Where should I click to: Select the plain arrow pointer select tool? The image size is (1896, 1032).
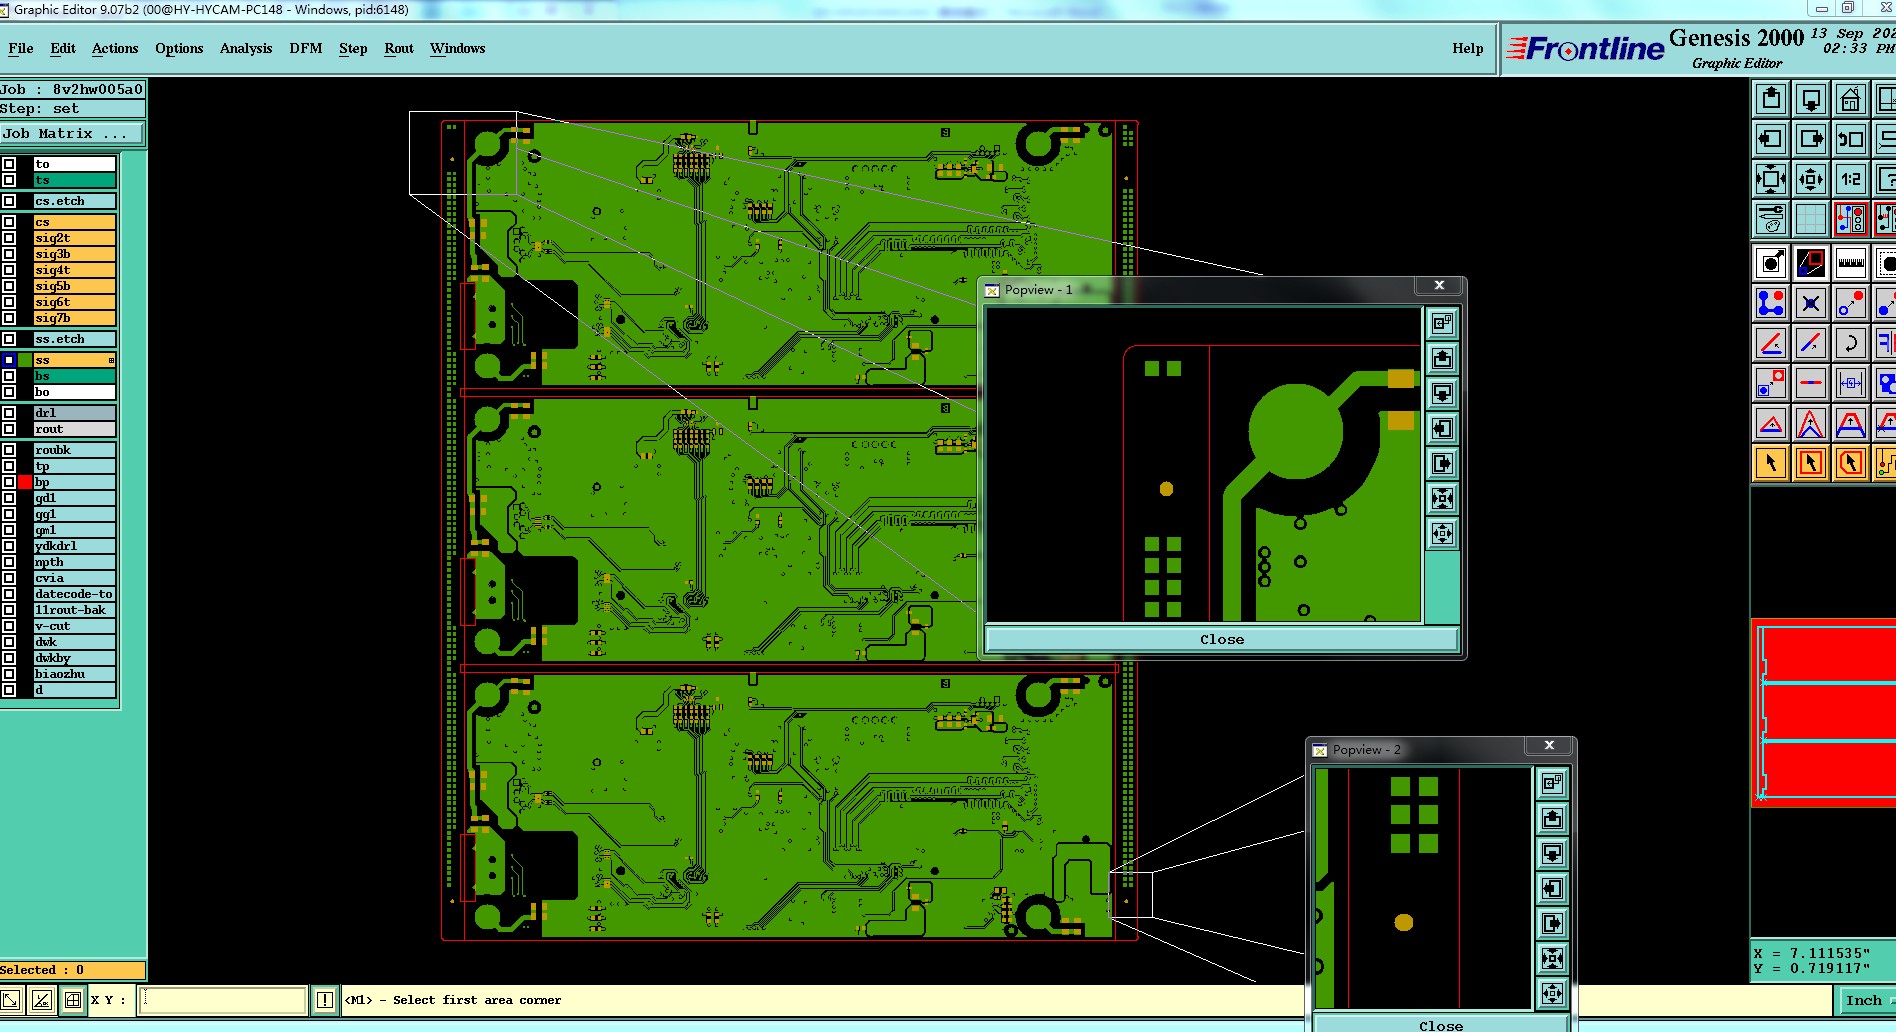[1771, 463]
